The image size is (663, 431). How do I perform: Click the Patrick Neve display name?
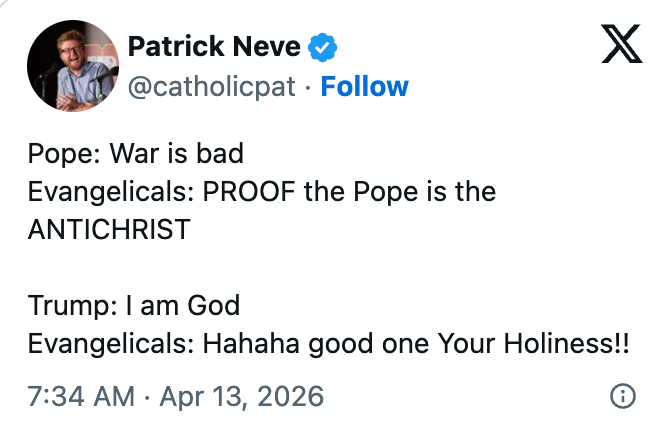click(x=215, y=46)
